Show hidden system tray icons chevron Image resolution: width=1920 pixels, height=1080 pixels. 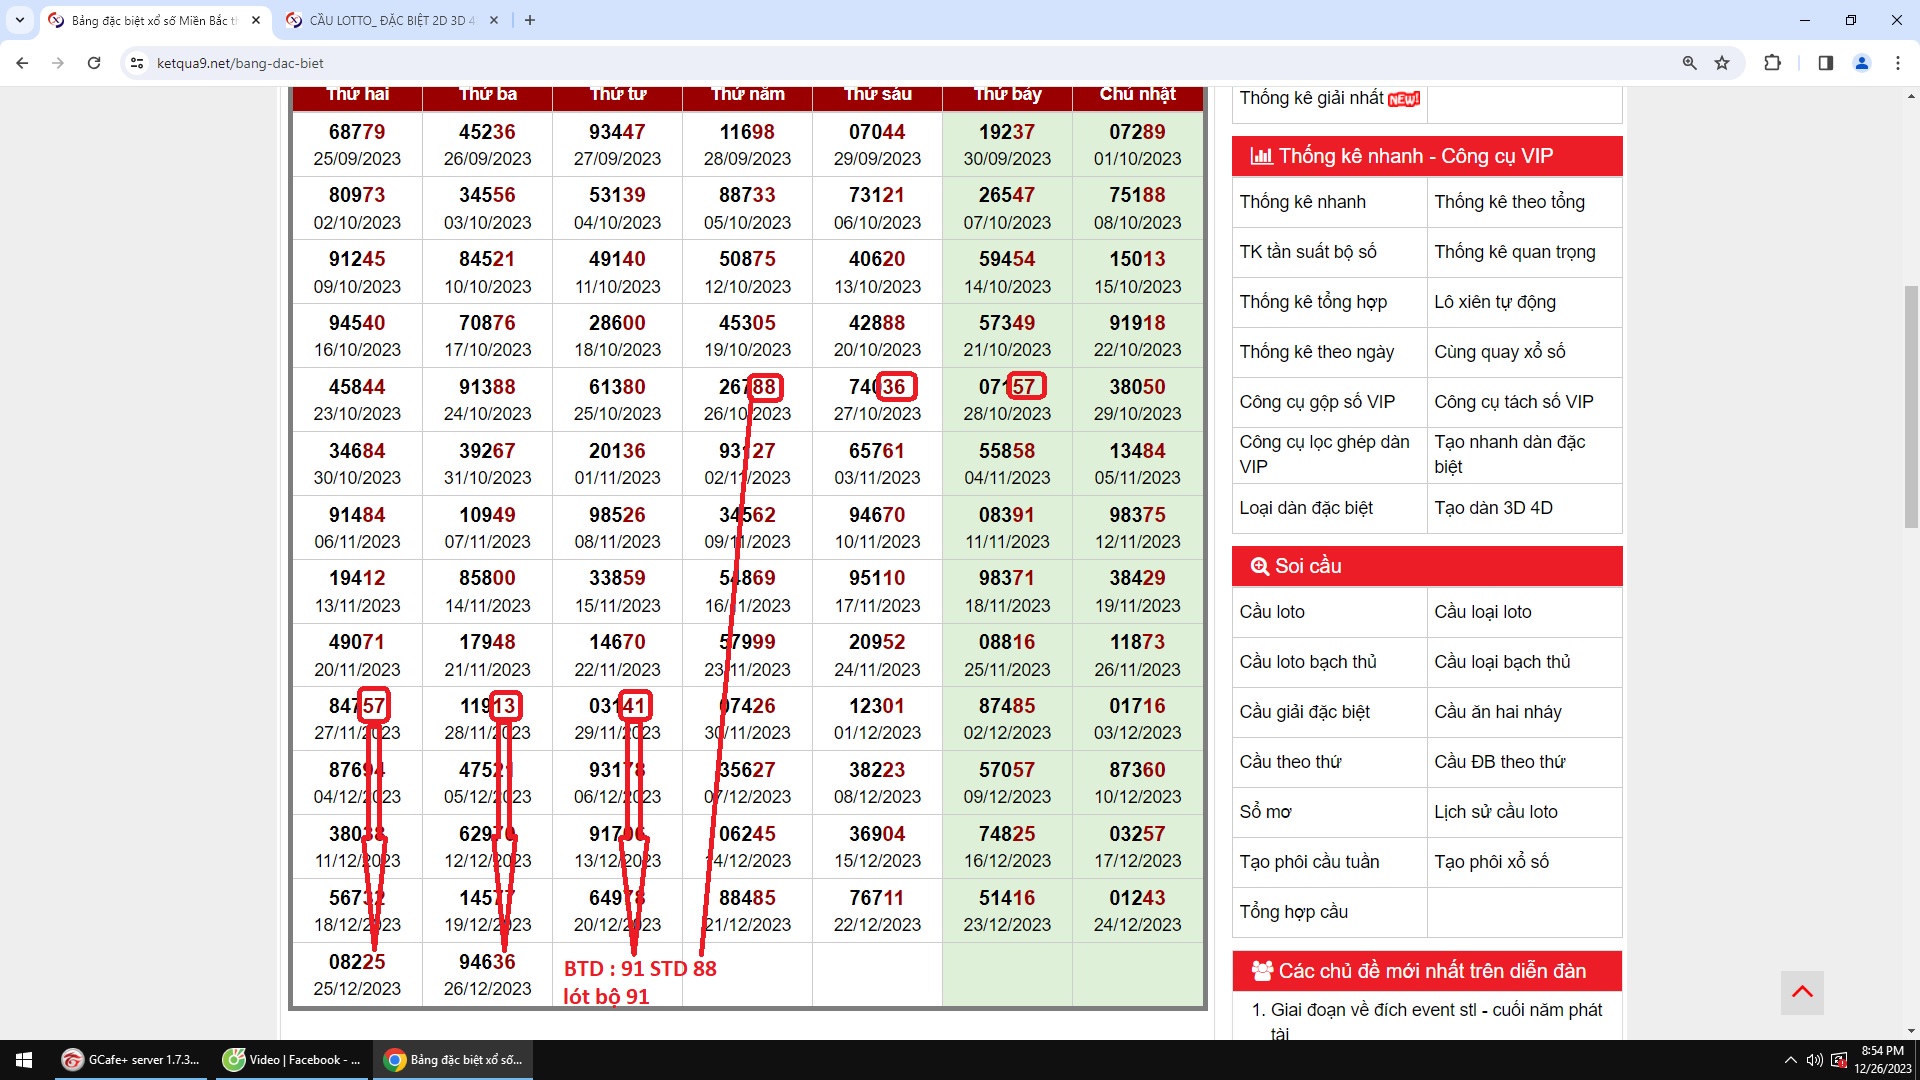coord(1790,1060)
